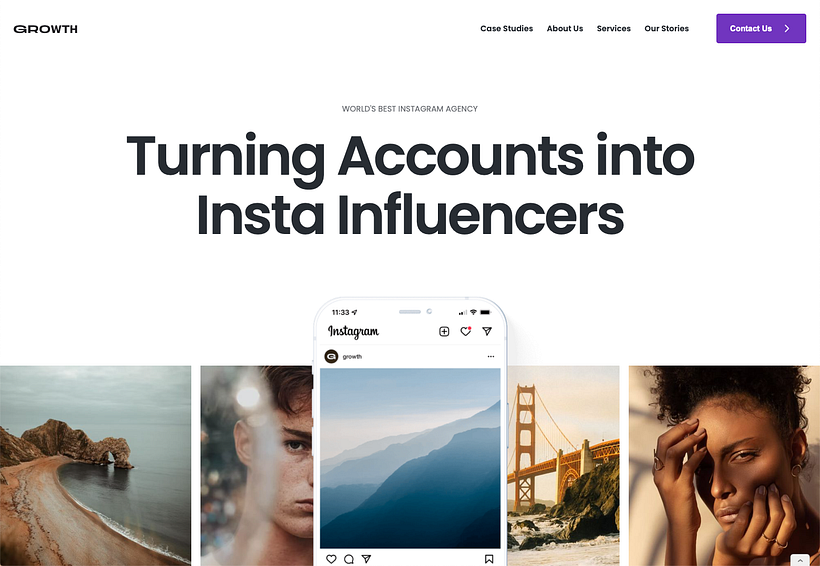Viewport: 820px width, 566px height.
Task: Tap the comment bubble icon
Action: click(349, 559)
